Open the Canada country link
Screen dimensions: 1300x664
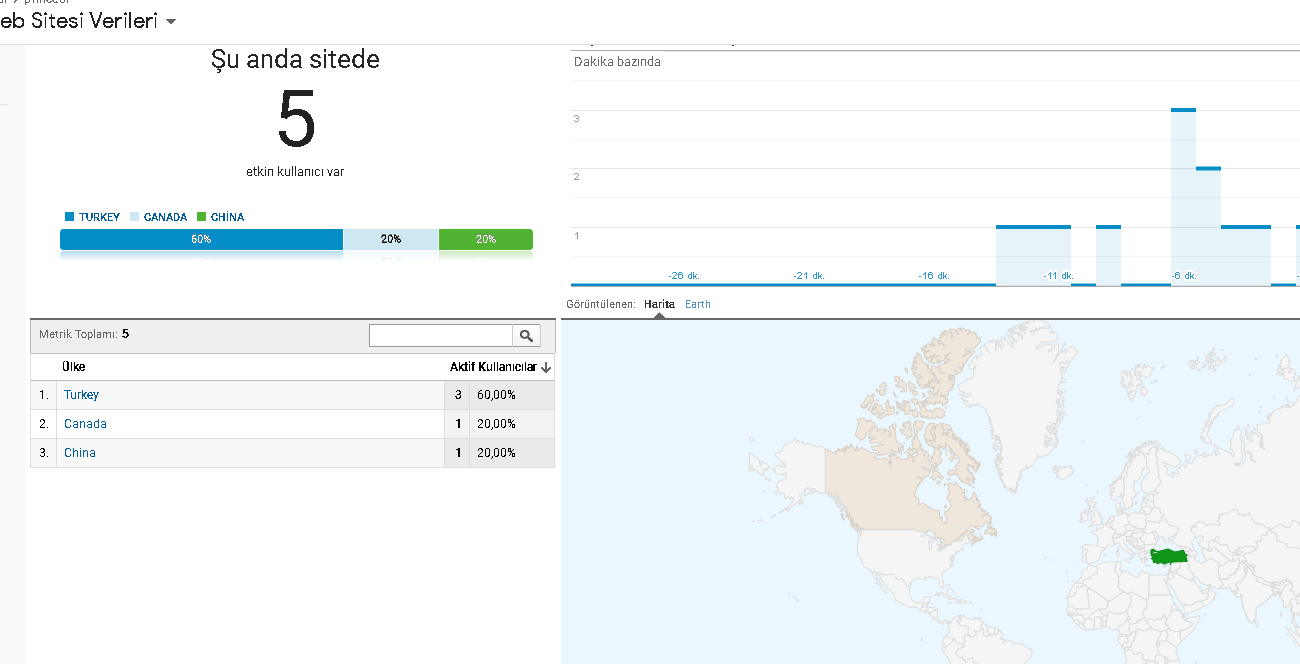point(85,424)
